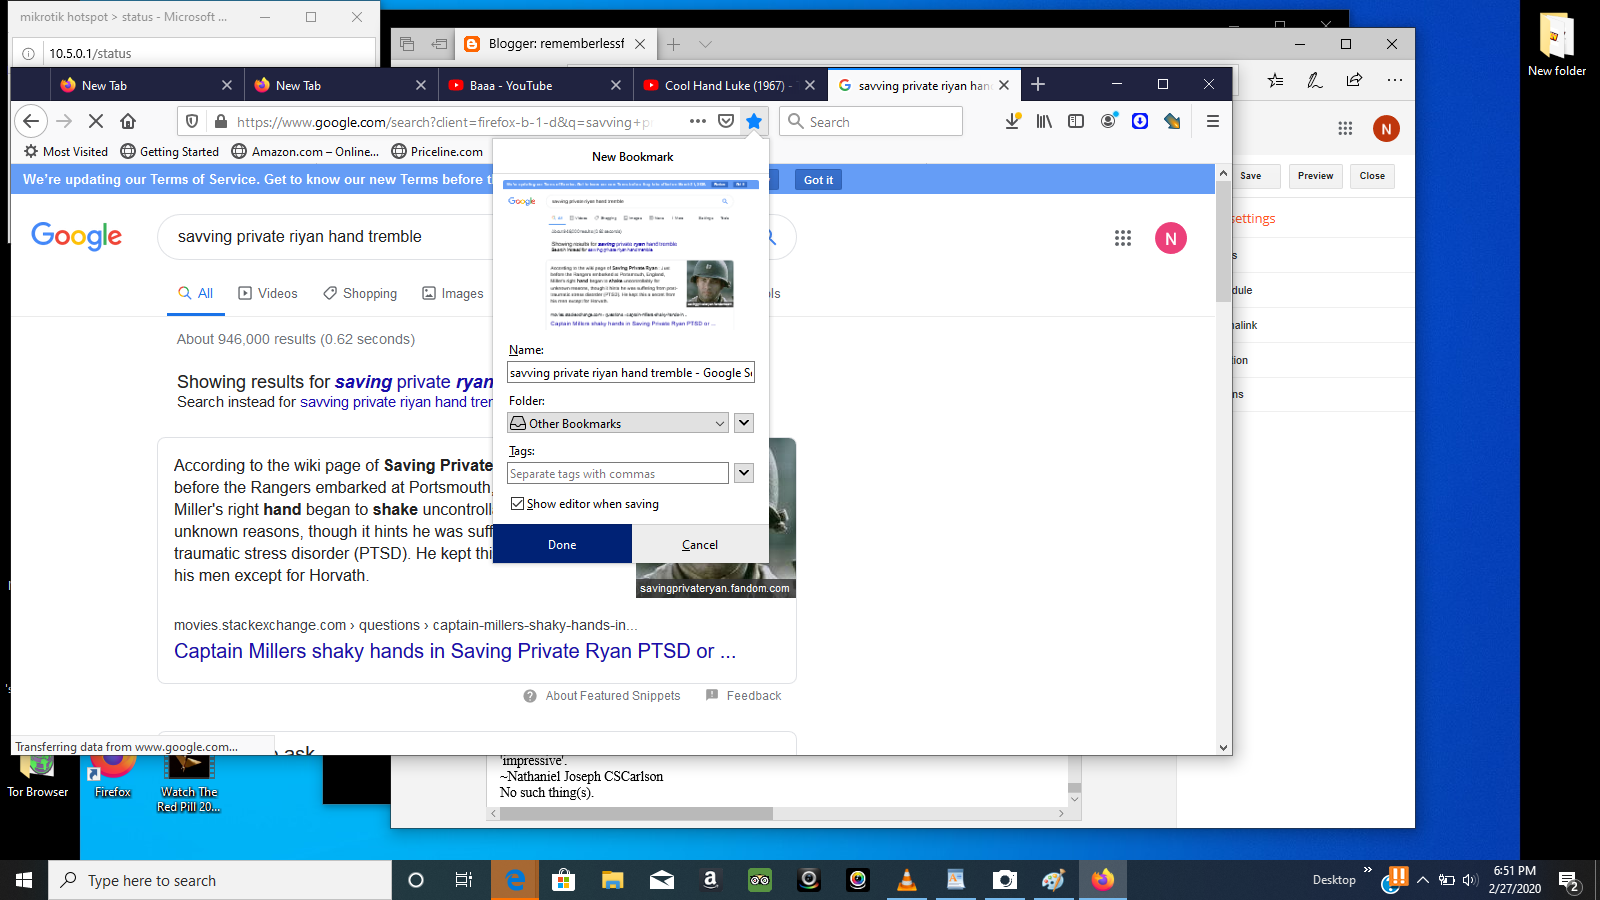Open the Blogger tab in Edge
Screen dimensions: 1600x900
click(556, 44)
